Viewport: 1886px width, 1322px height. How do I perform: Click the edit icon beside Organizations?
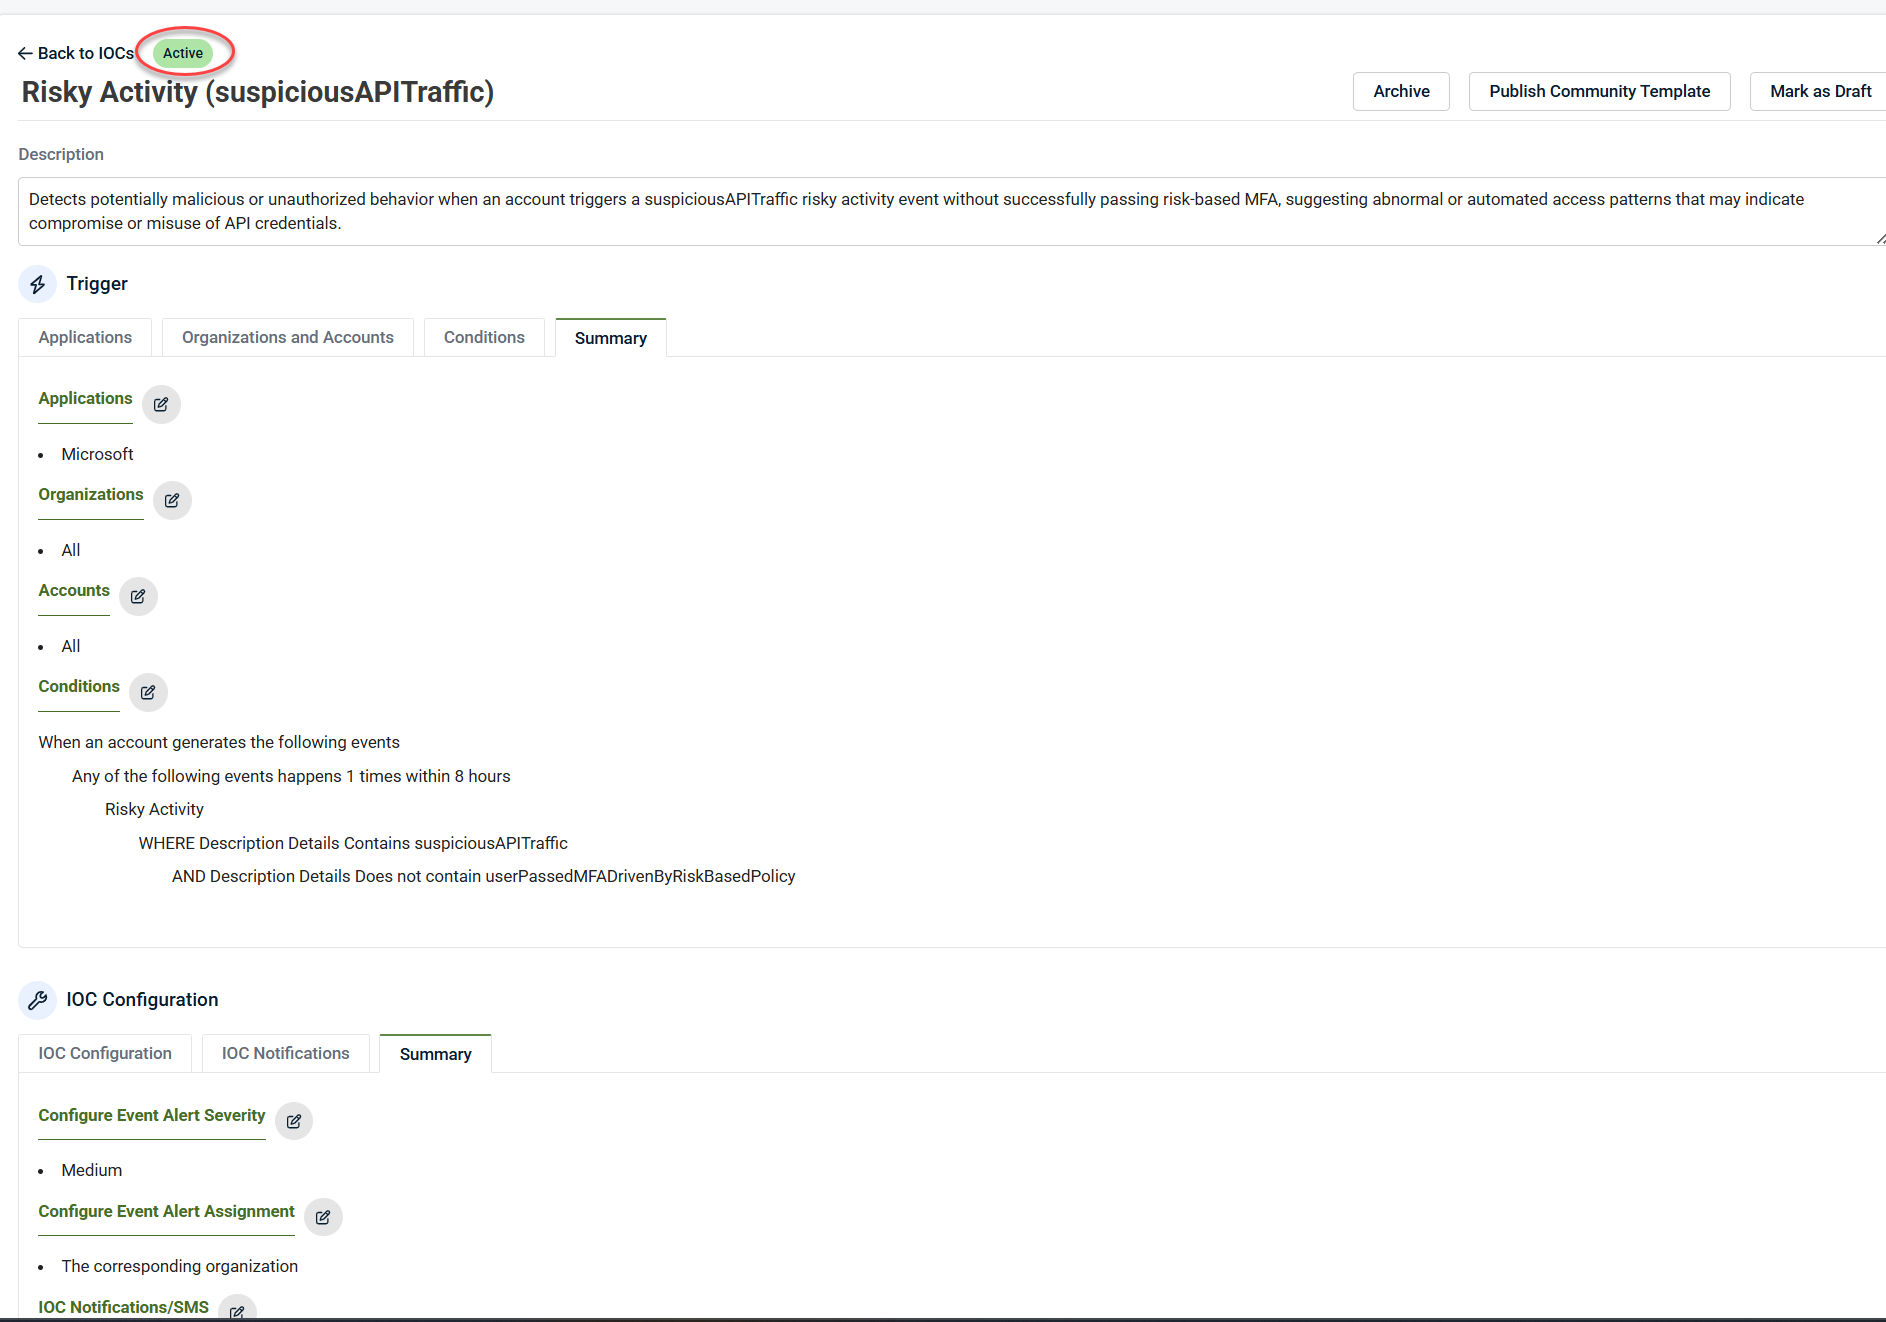(x=172, y=501)
